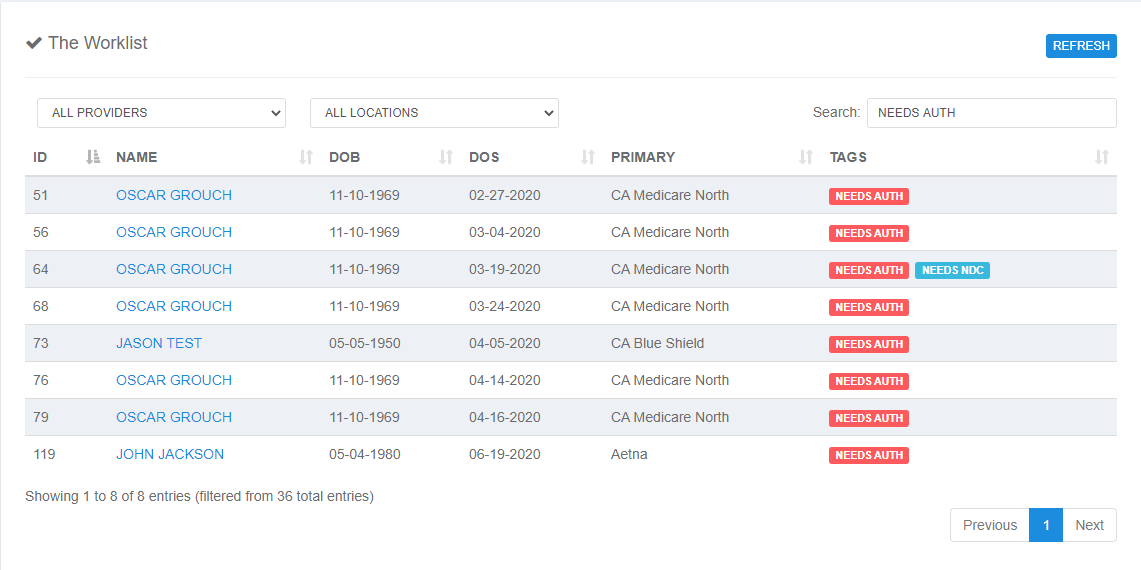
Task: Sort by TAGS column sort icon
Action: coord(1102,157)
